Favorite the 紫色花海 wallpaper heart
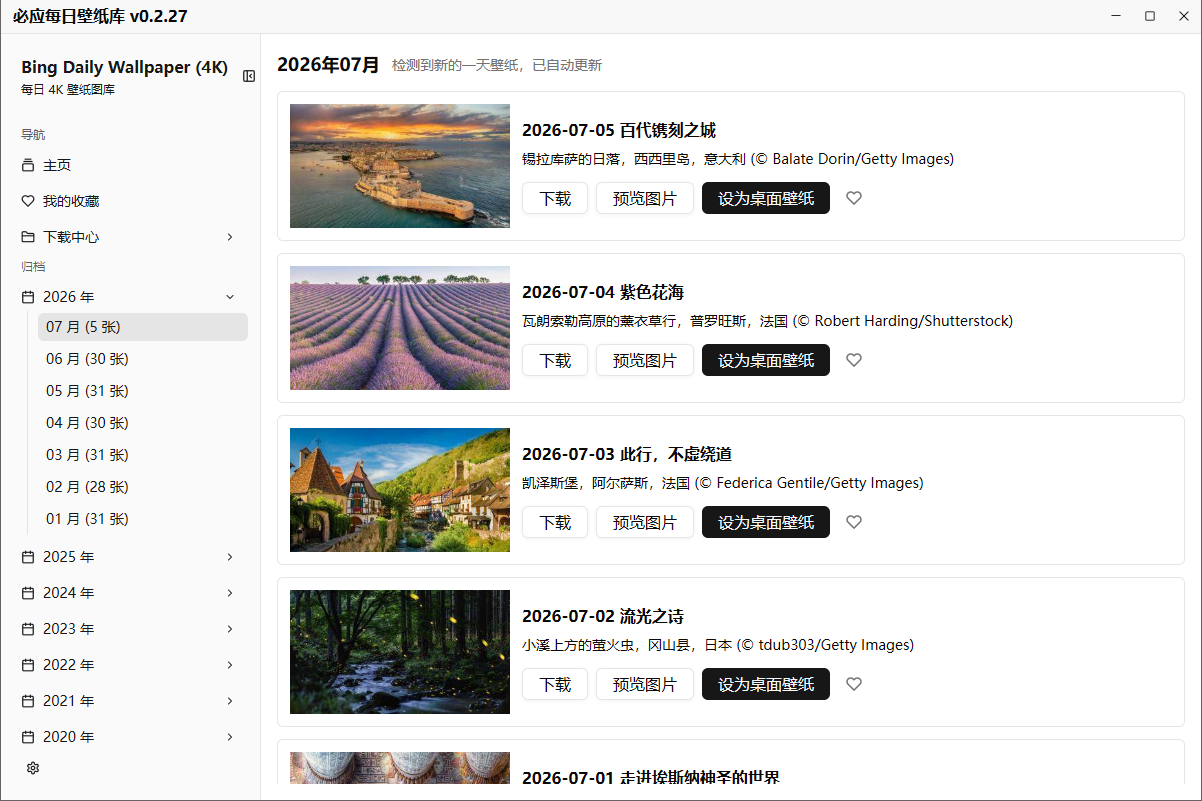The image size is (1202, 801). coord(854,360)
